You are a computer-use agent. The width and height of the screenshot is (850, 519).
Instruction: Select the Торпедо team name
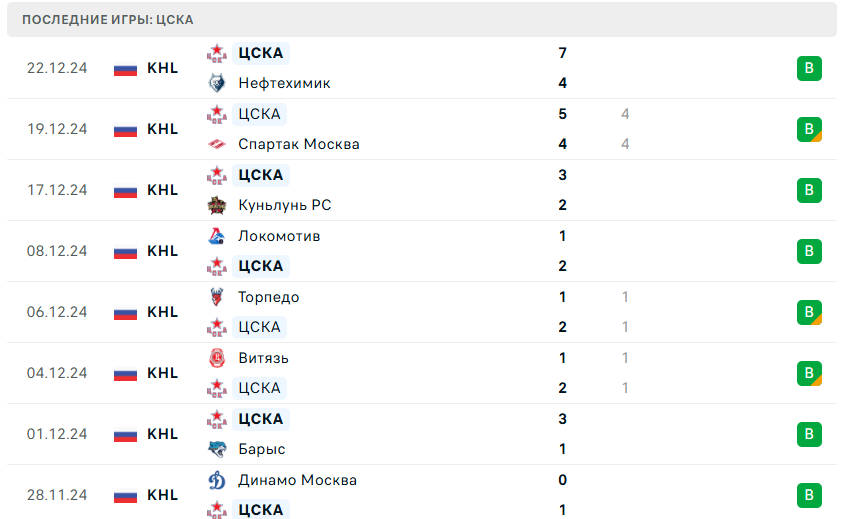268,297
